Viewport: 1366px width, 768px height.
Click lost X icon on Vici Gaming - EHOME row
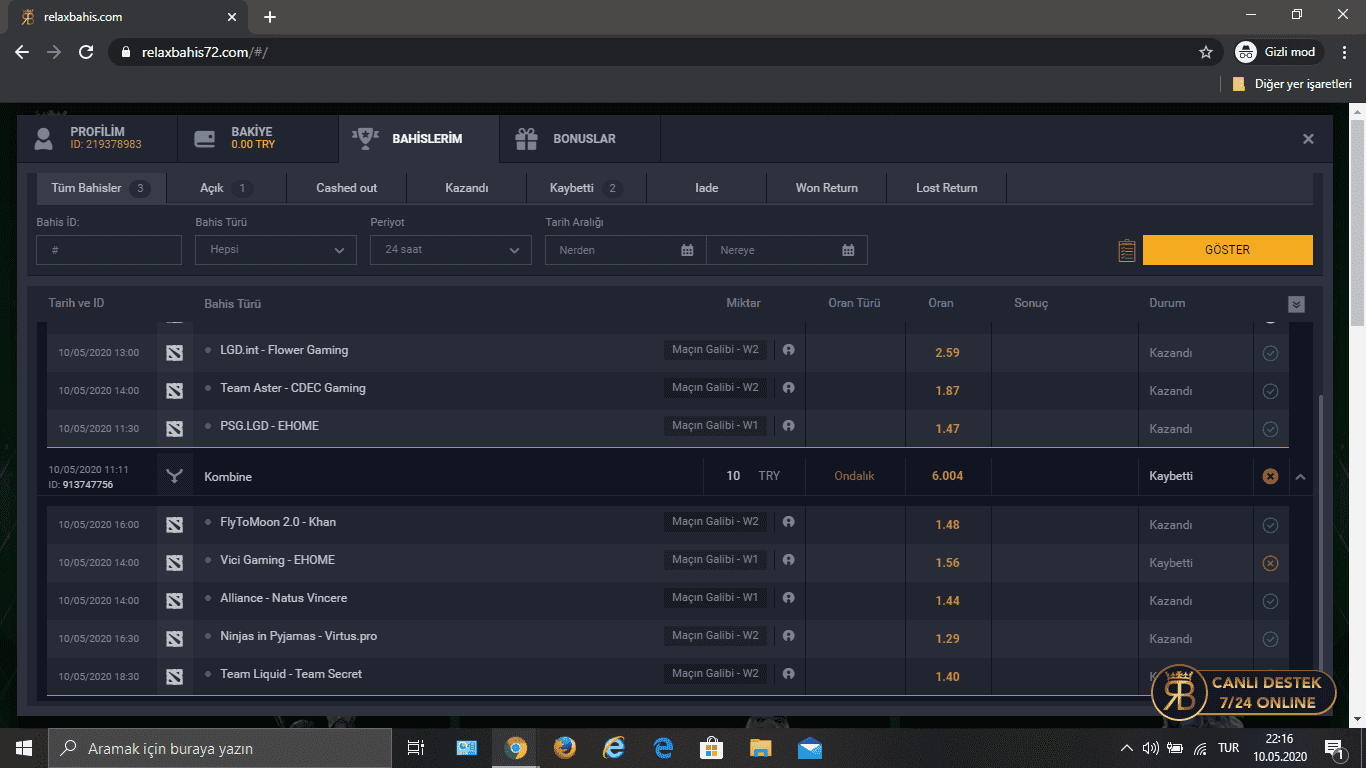1270,563
